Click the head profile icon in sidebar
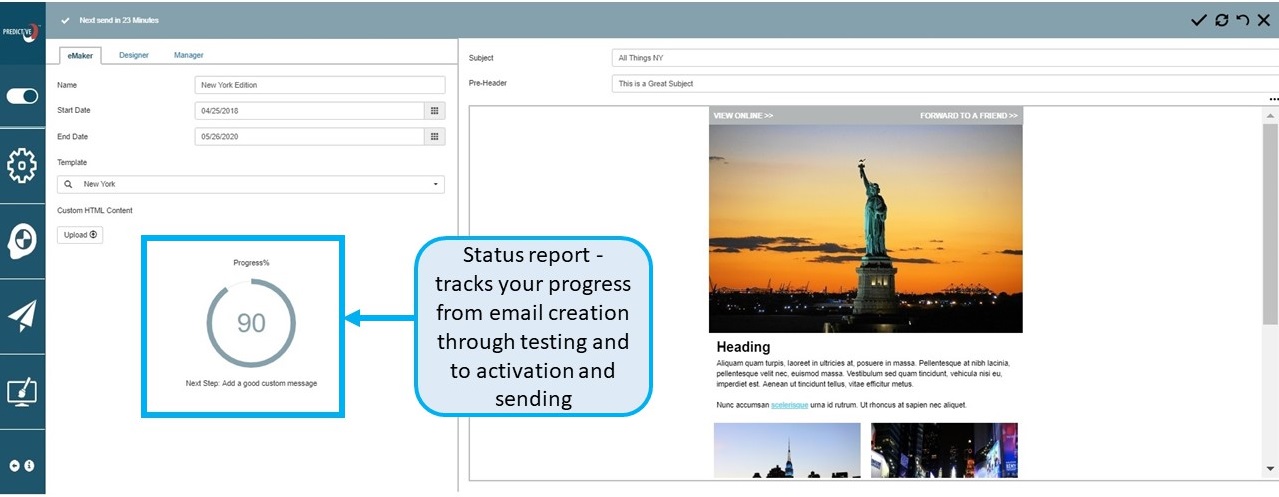1279x497 pixels. pos(22,240)
